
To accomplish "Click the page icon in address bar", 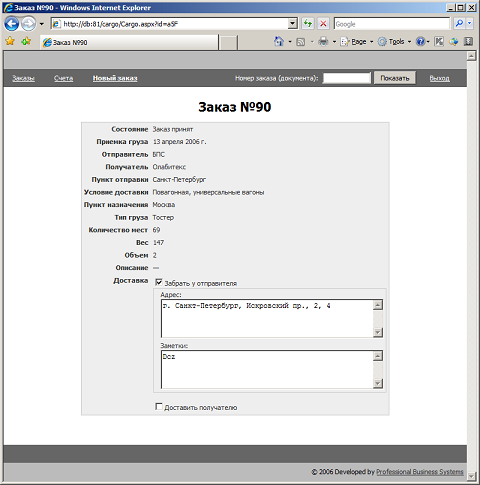I will [56, 24].
